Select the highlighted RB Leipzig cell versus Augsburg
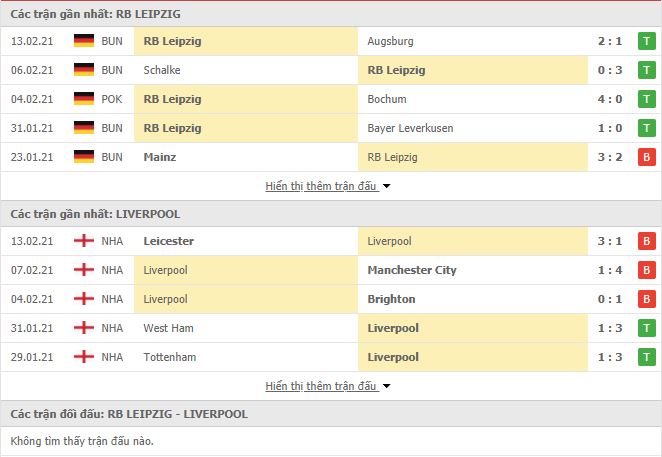Viewport: 662px width, 457px height. [x=246, y=41]
